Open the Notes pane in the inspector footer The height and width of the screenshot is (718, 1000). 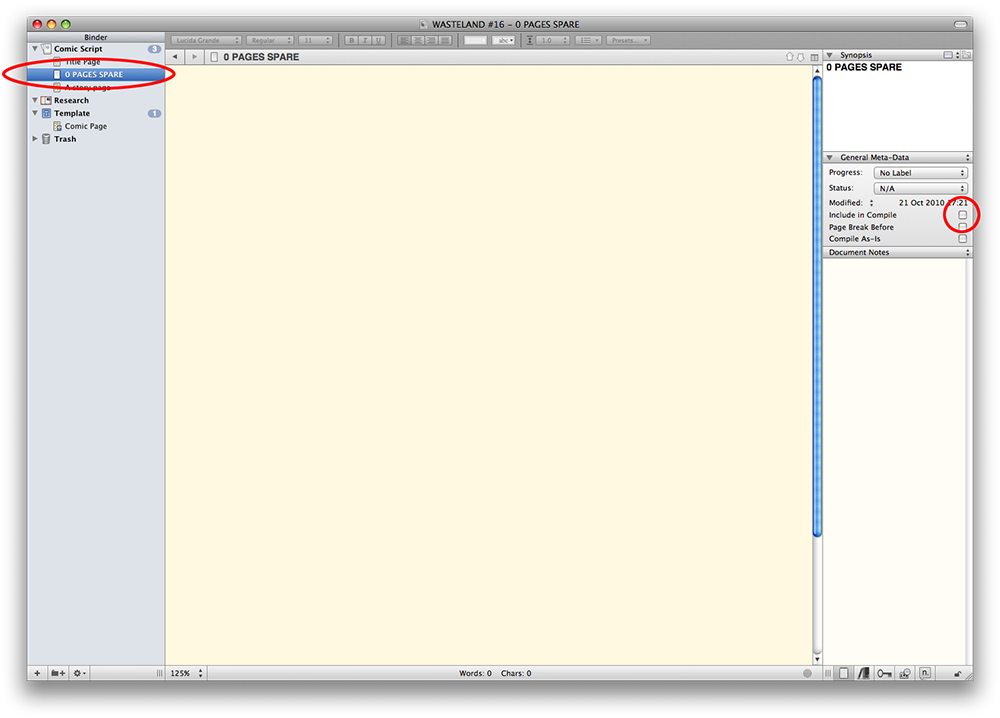tap(843, 674)
